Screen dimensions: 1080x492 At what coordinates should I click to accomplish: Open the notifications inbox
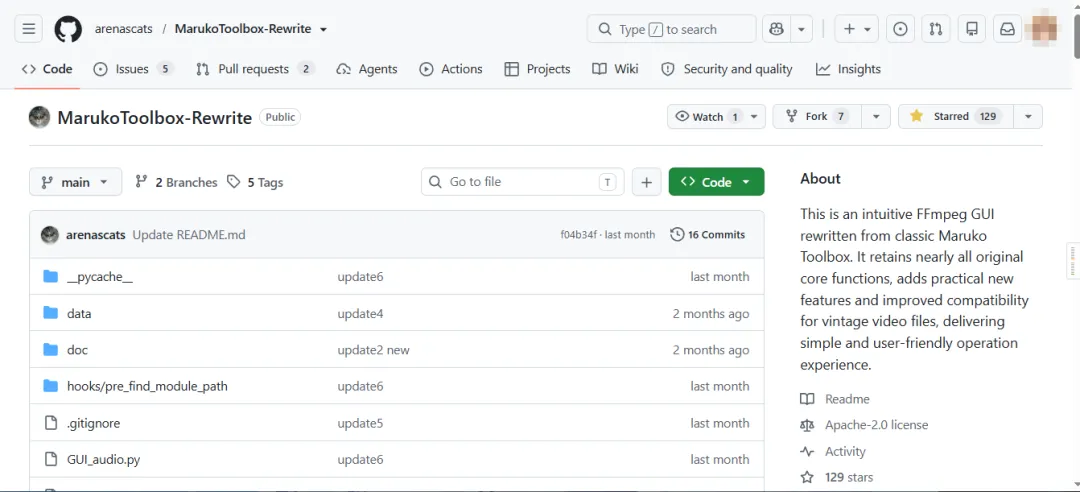tap(1008, 29)
